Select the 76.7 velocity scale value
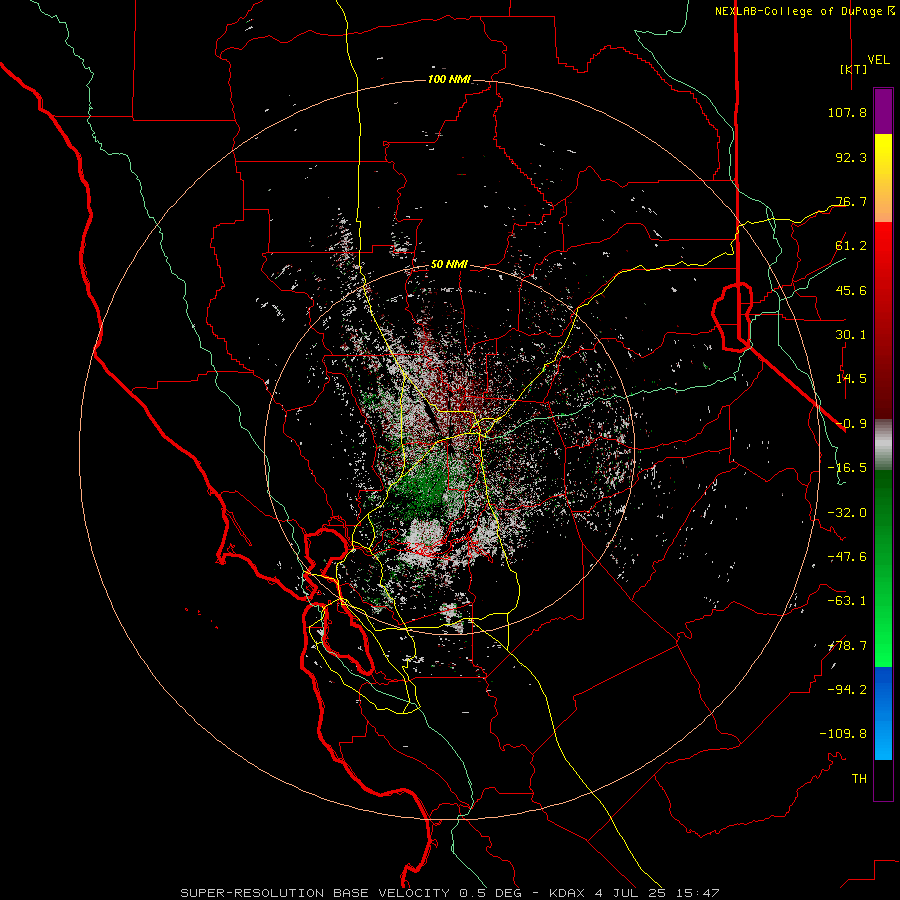This screenshot has height=900, width=900. 851,201
